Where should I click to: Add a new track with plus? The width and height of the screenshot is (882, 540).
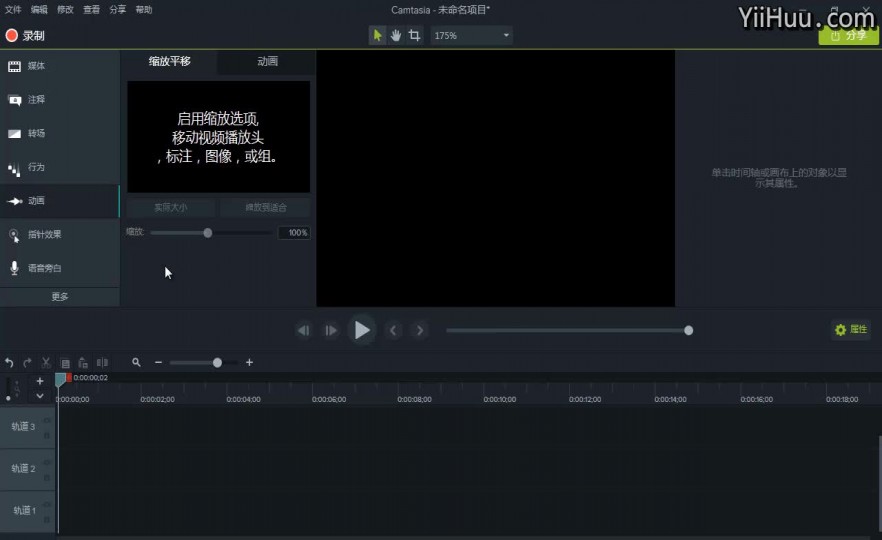click(40, 381)
